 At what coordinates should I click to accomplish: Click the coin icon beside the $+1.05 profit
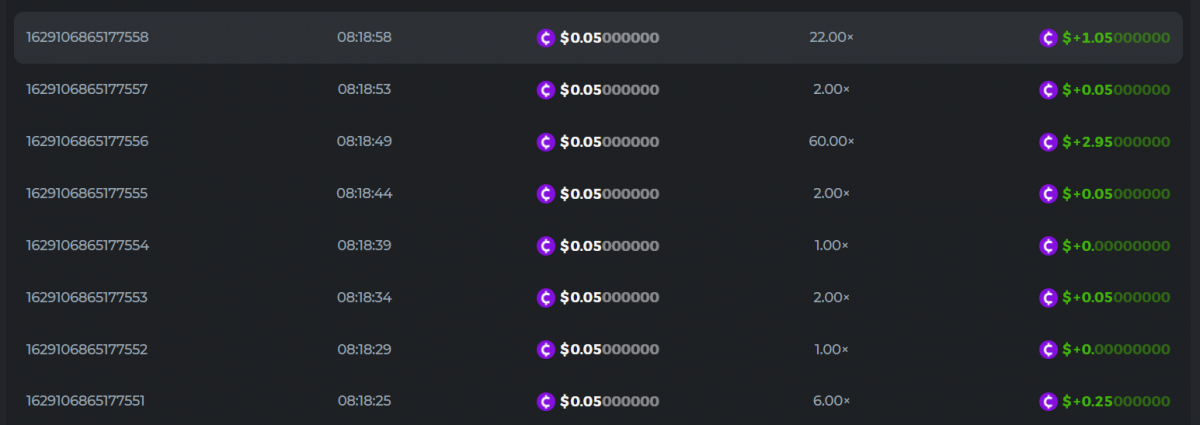tap(1048, 38)
